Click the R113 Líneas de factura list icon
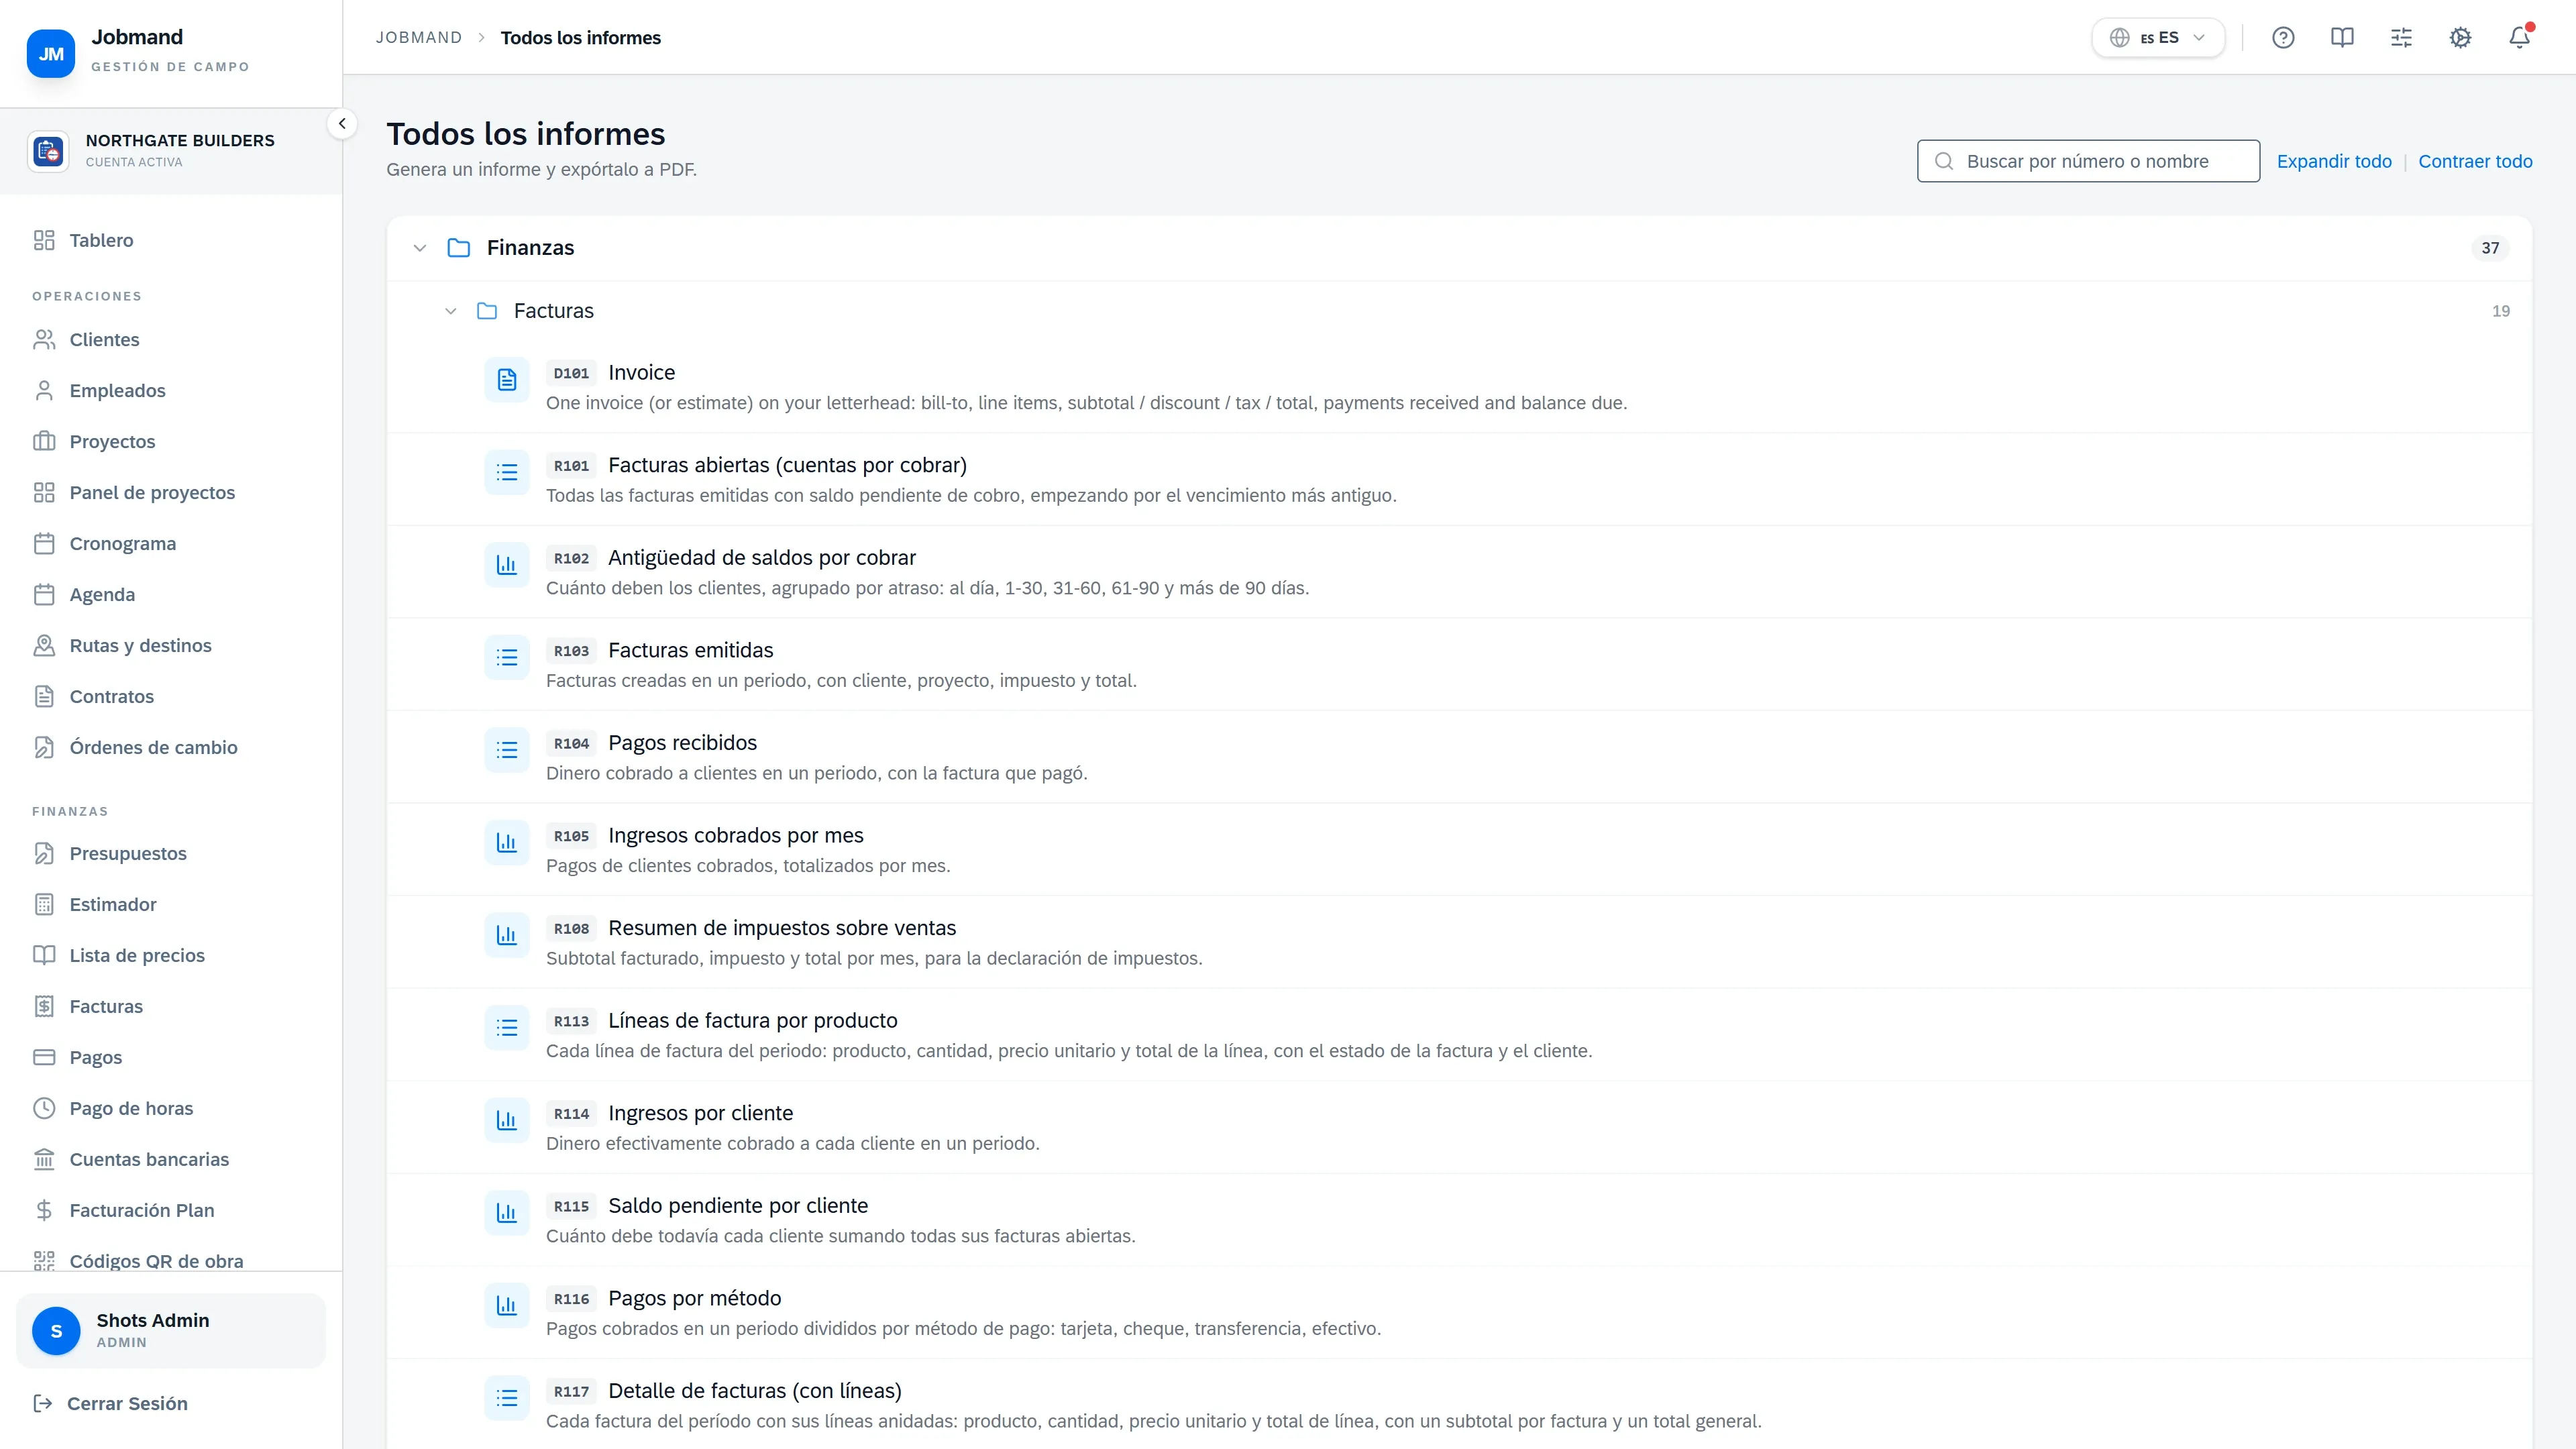 (507, 1028)
